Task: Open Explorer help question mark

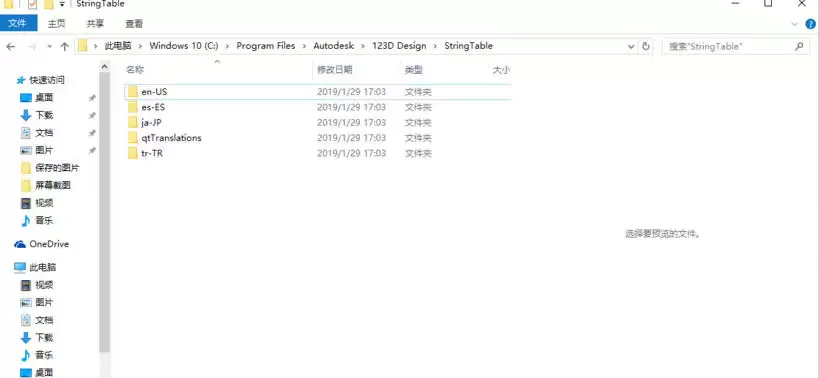Action: (810, 24)
